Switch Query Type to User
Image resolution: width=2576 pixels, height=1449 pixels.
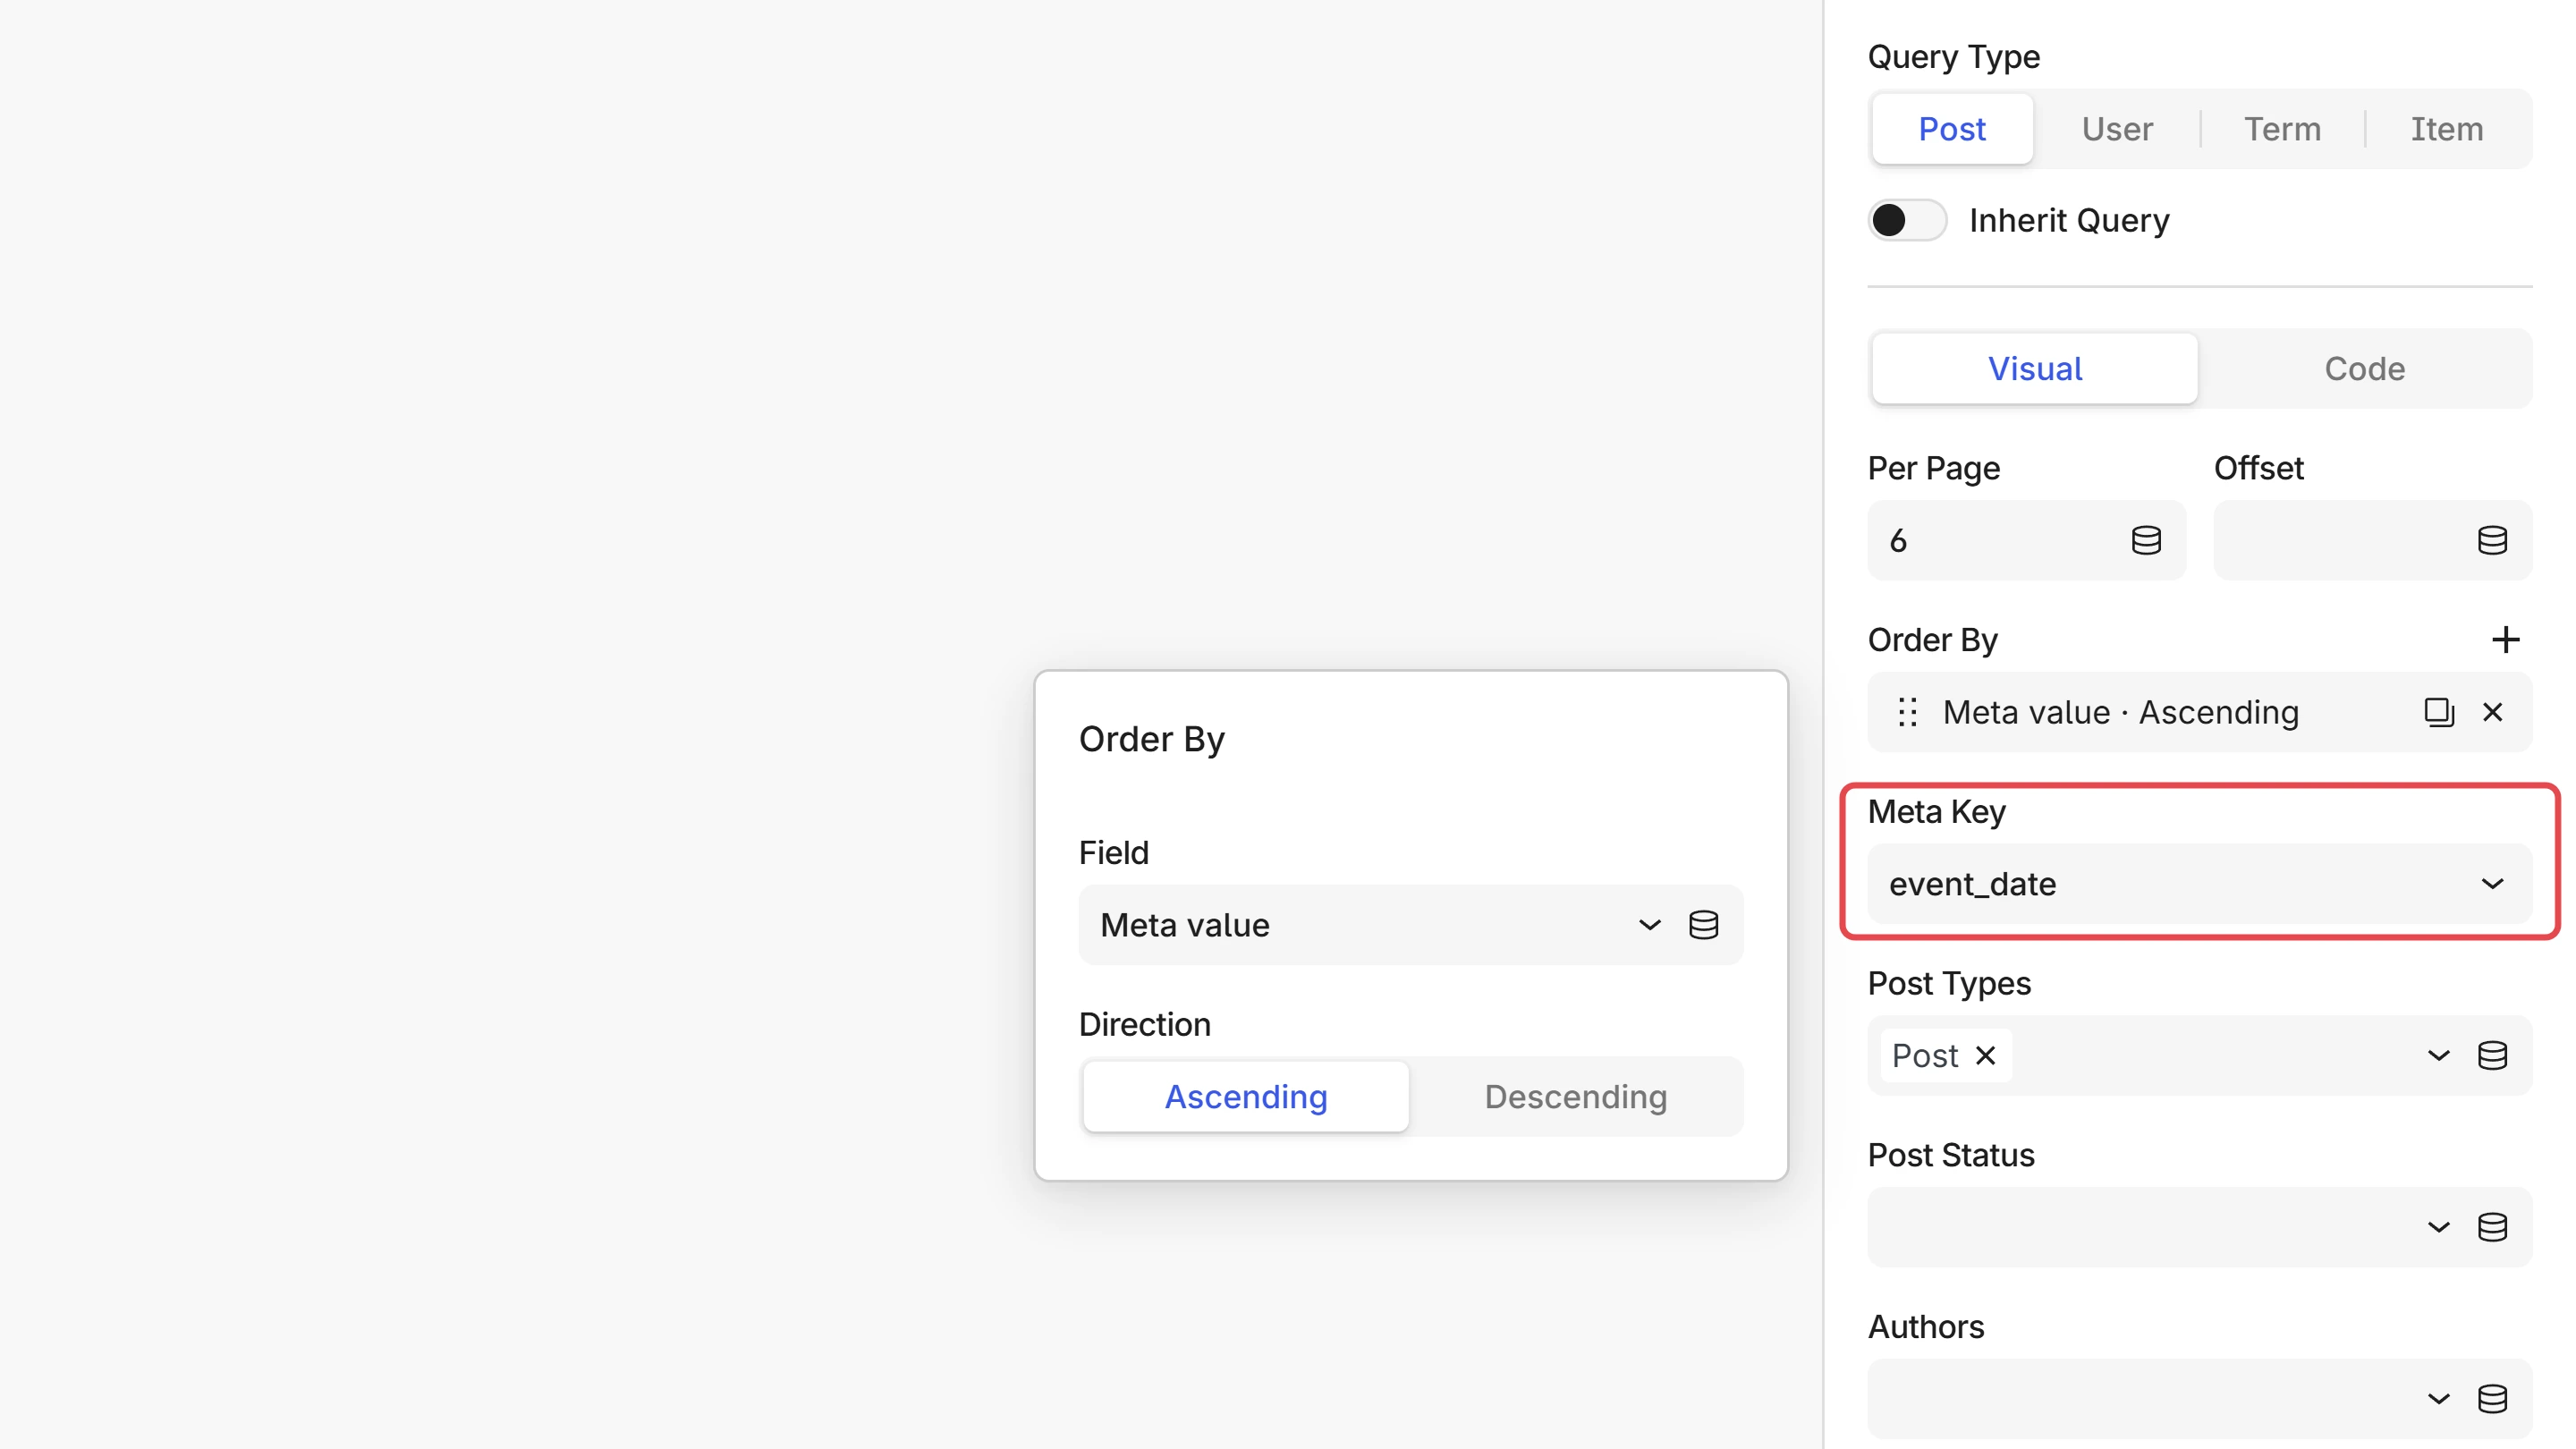(x=2116, y=129)
